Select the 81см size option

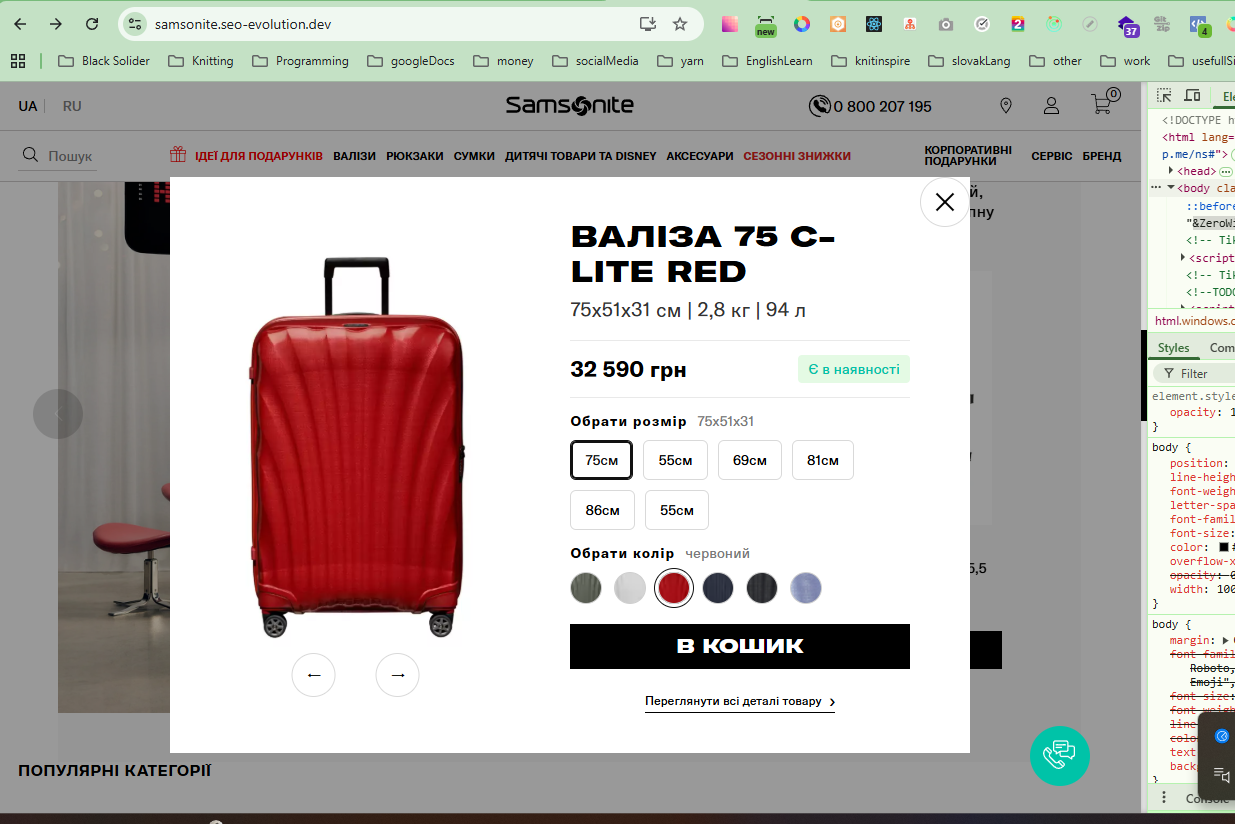(x=823, y=460)
